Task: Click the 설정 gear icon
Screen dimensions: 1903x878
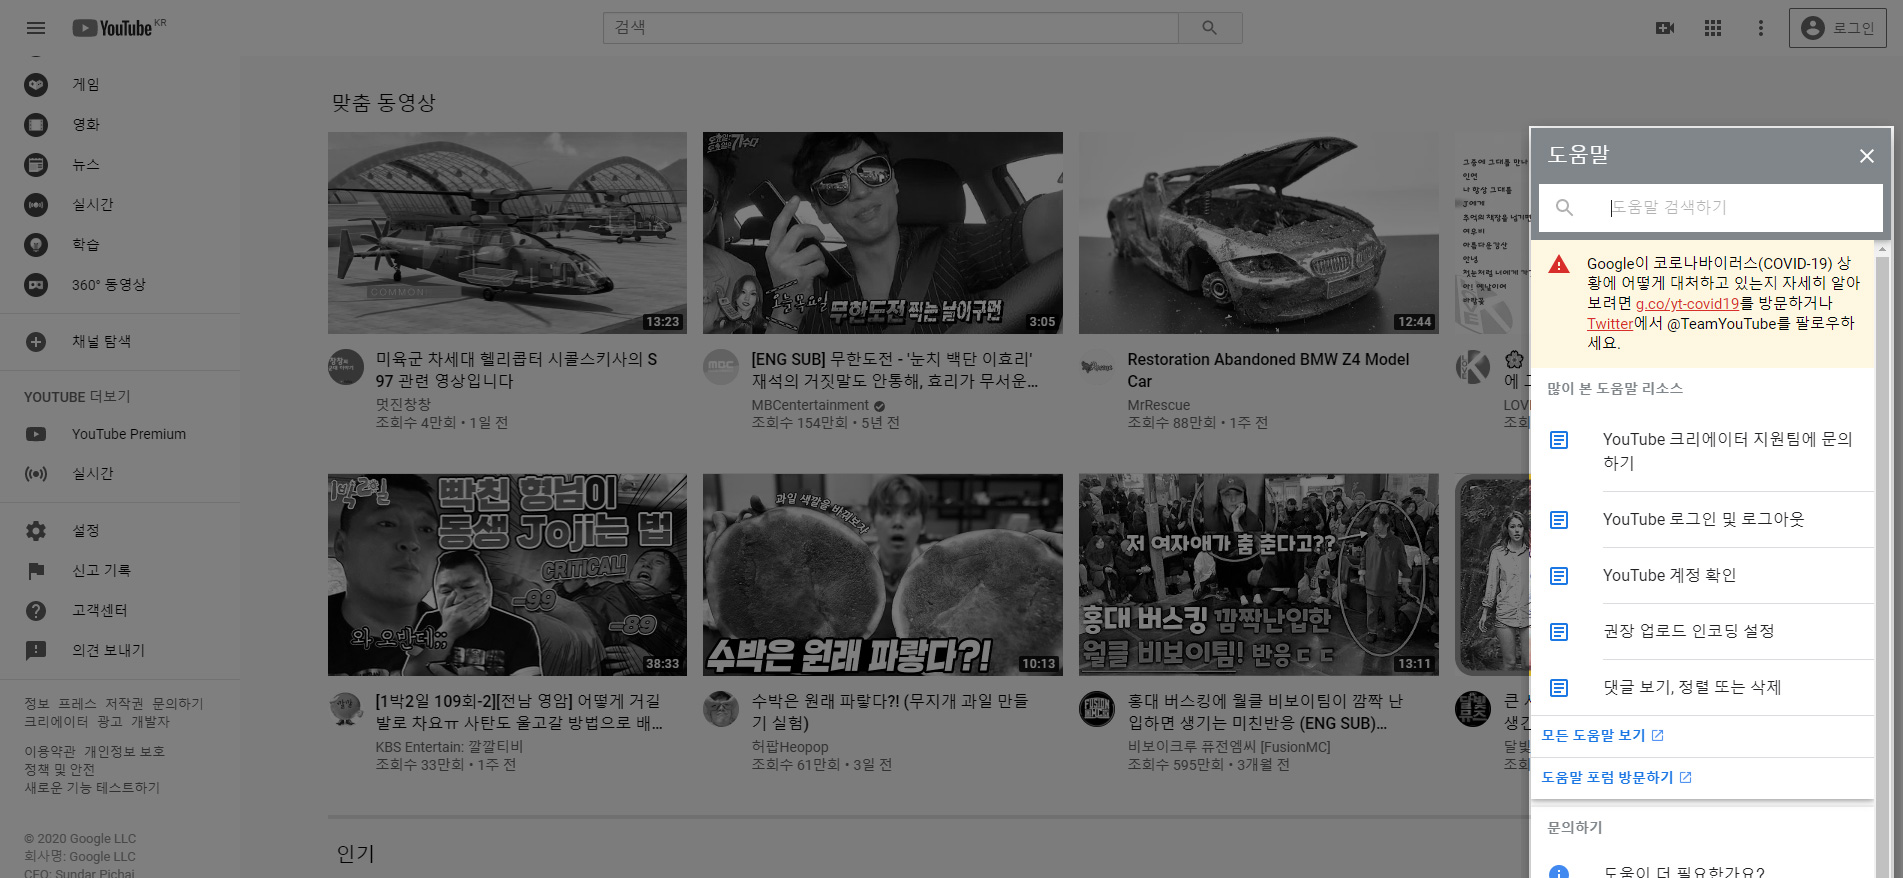Action: point(36,531)
